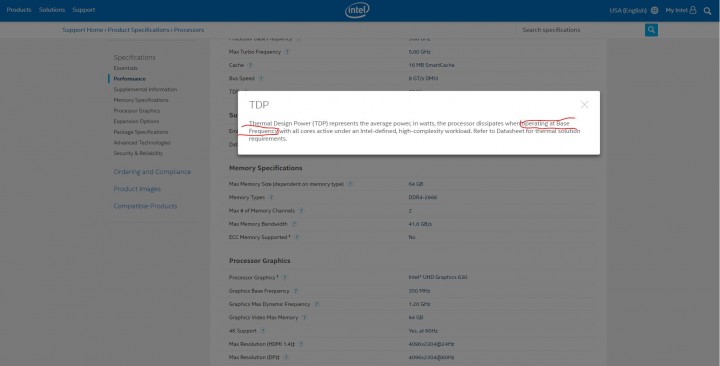The height and width of the screenshot is (366, 720).
Task: Click help icon next to Cache
Action: (250, 65)
